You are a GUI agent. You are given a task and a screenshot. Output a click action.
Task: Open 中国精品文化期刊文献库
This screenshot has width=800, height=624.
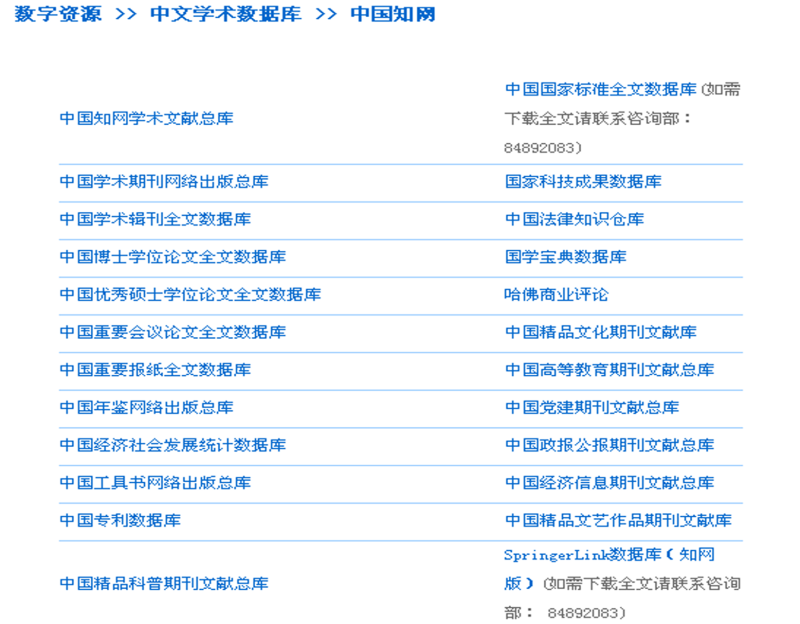coord(601,332)
